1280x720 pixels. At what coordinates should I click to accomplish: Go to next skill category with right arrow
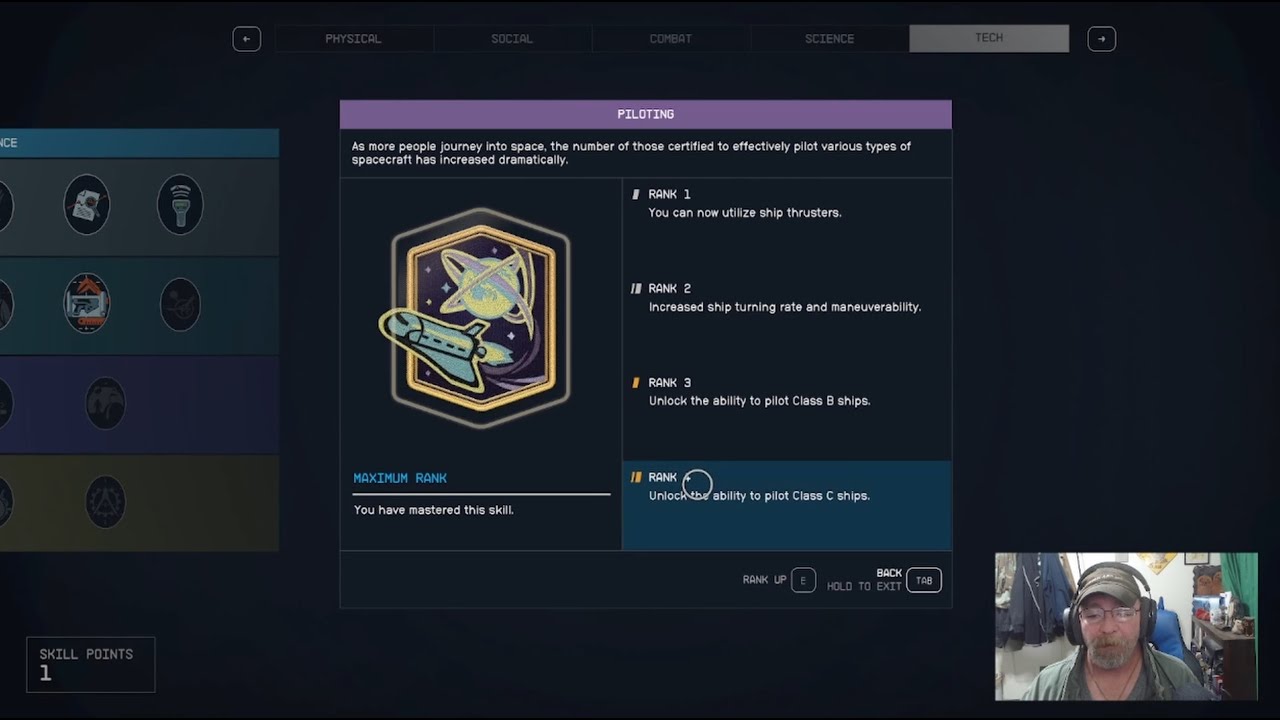pos(1101,39)
